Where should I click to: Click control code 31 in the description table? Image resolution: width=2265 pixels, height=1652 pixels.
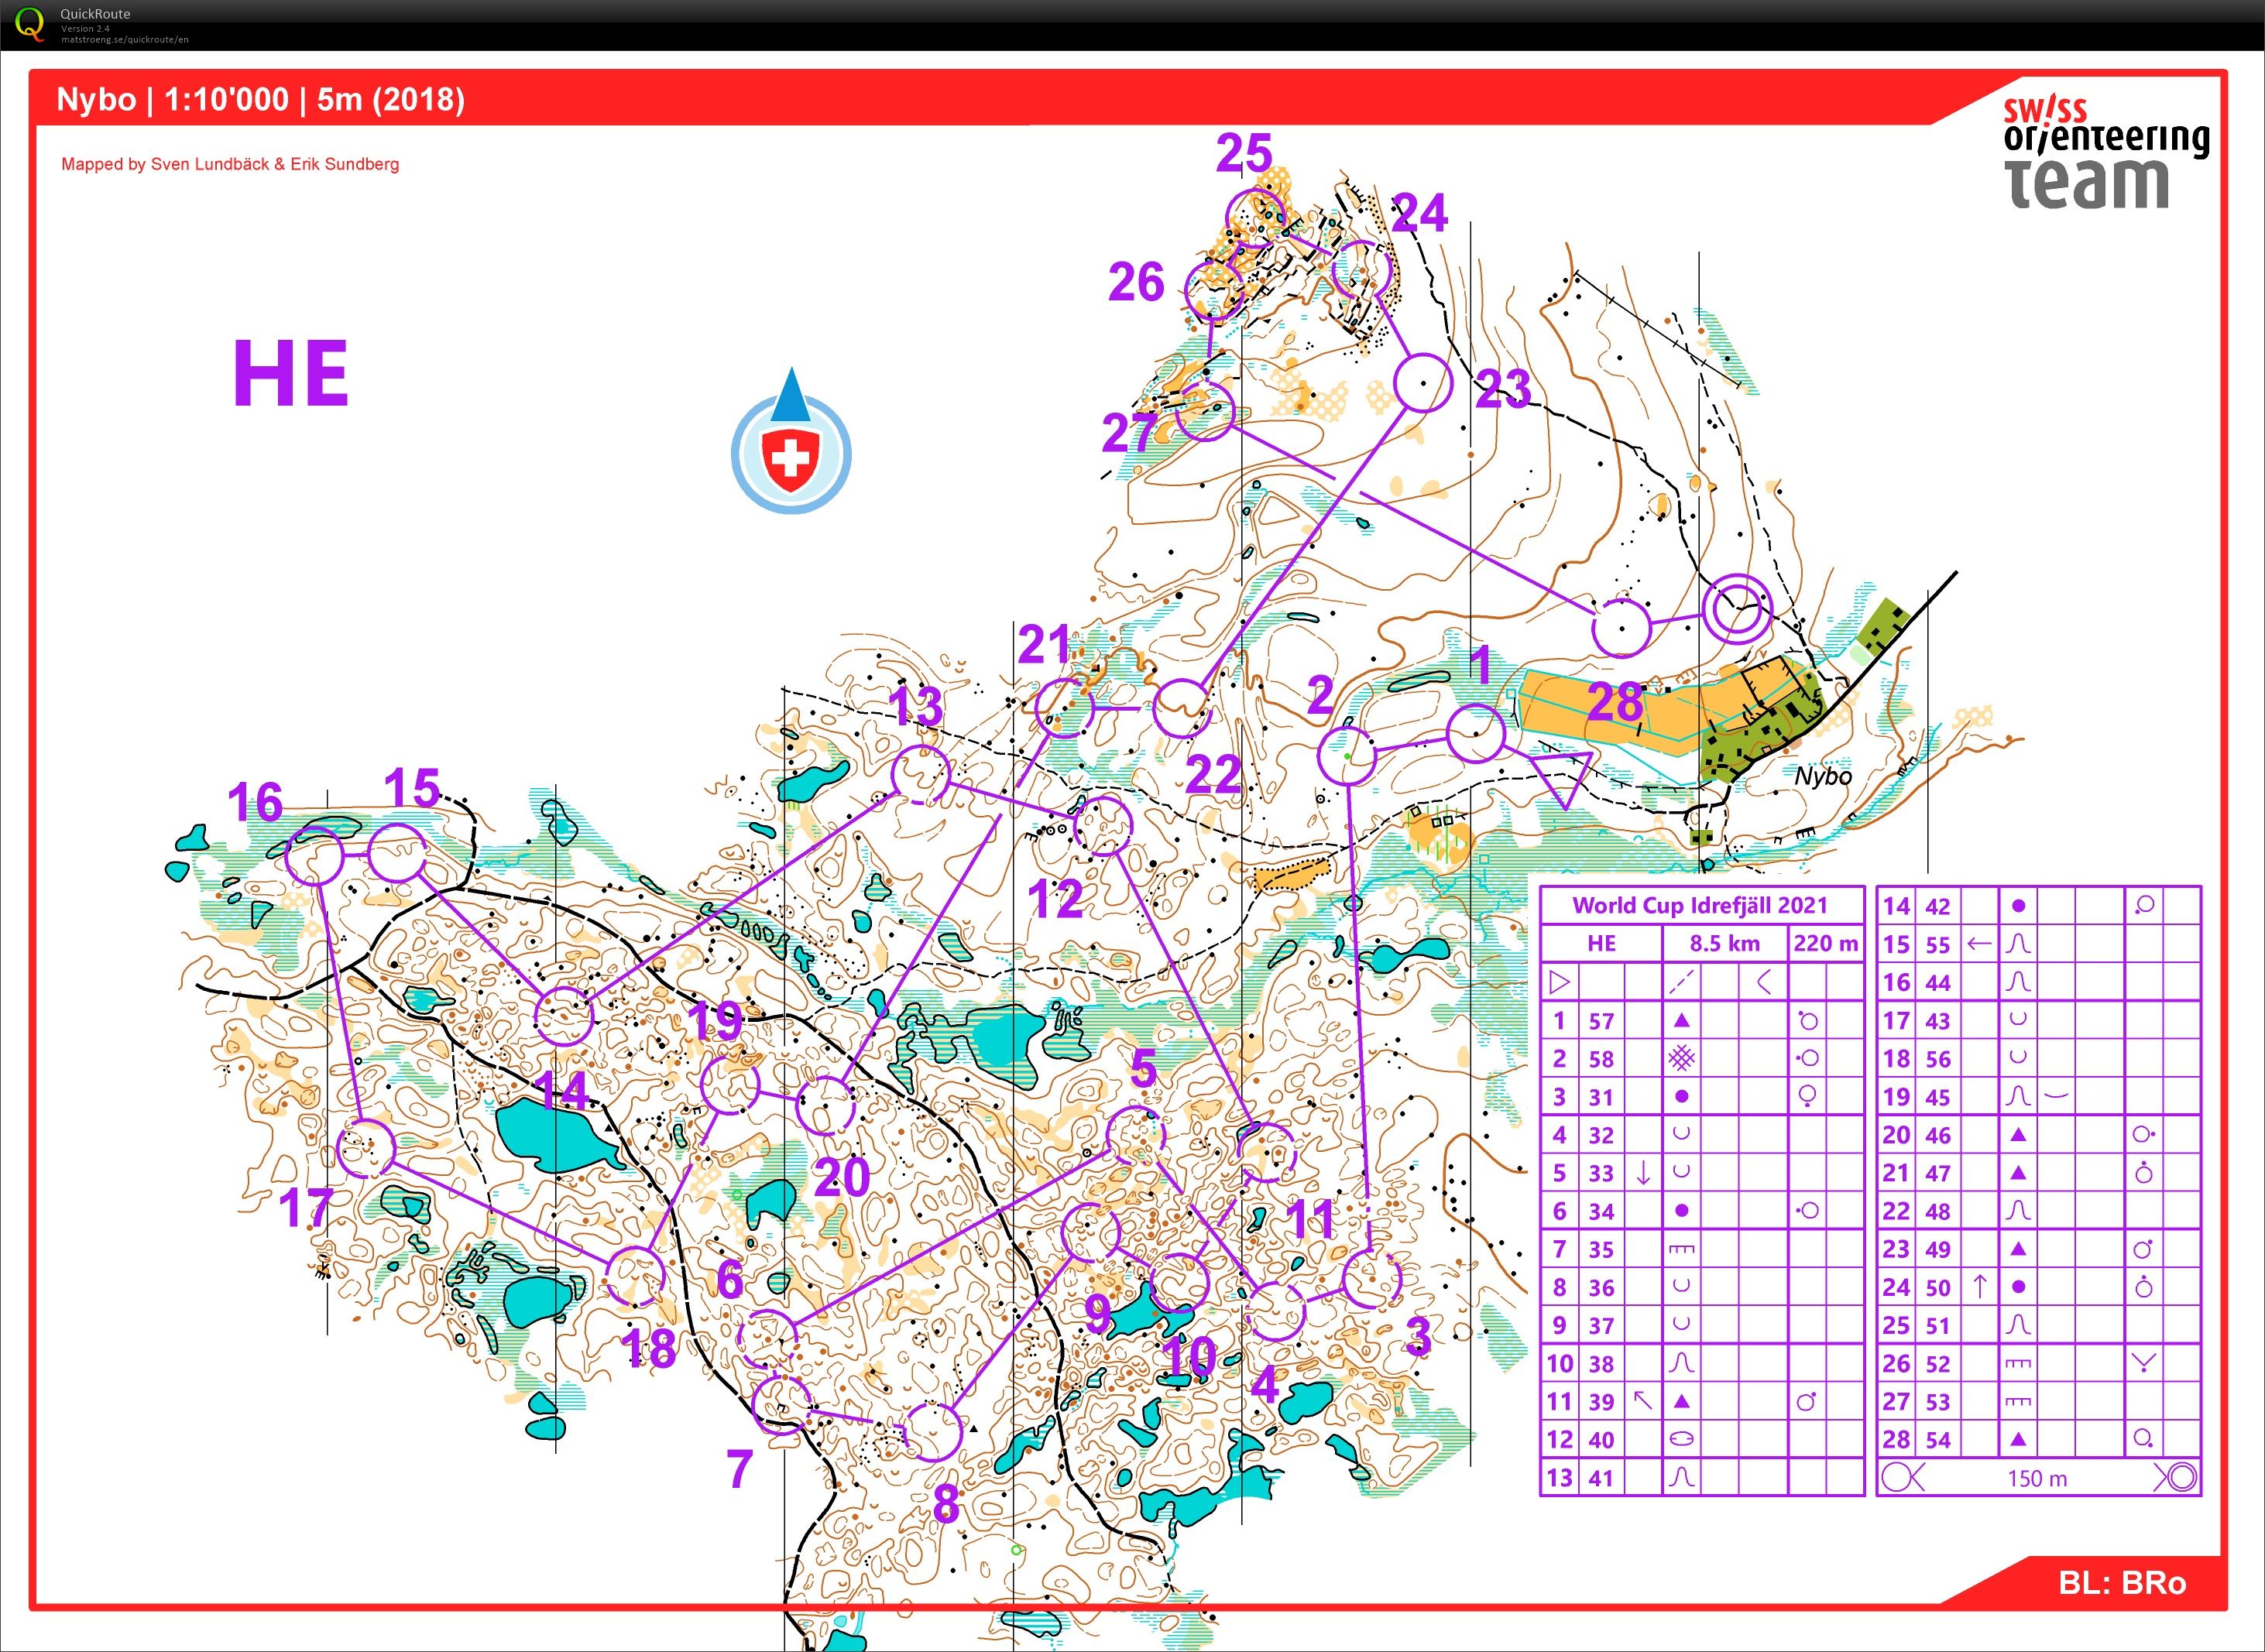tap(1601, 1097)
